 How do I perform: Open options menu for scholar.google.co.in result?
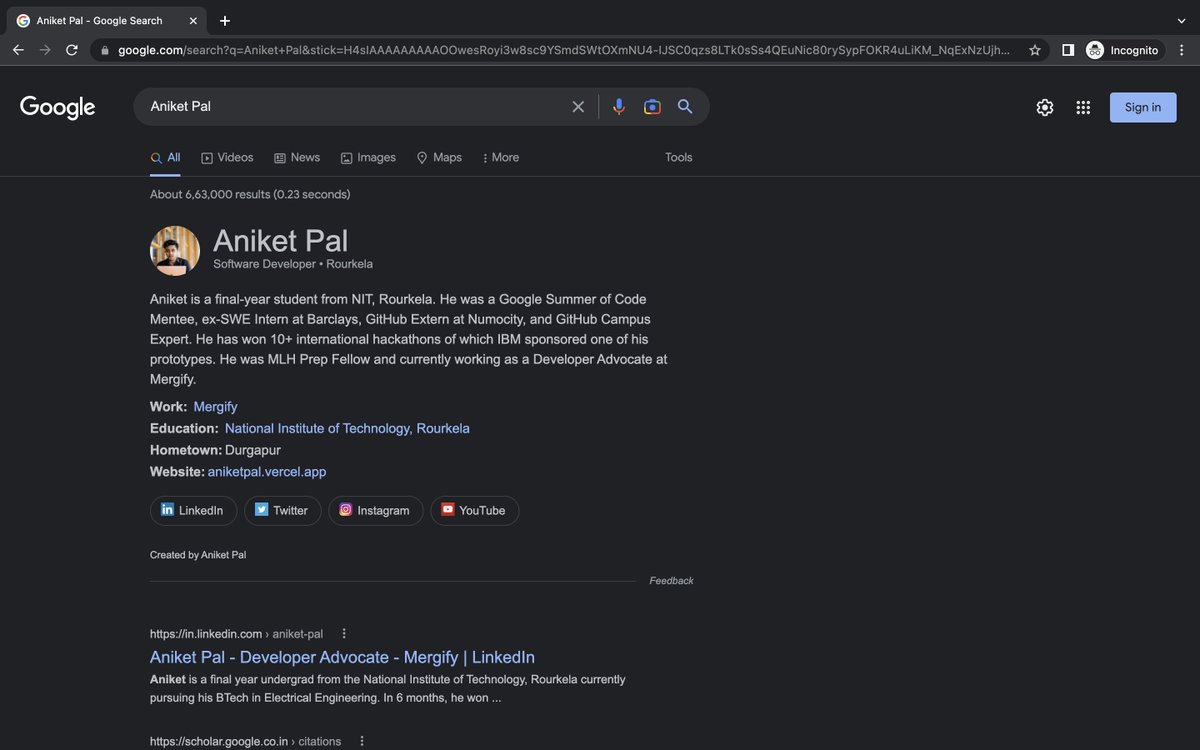tap(362, 742)
